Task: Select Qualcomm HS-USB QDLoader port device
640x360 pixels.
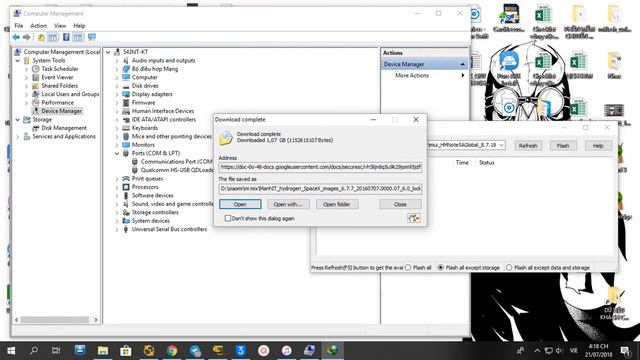Action: pyautogui.click(x=177, y=170)
